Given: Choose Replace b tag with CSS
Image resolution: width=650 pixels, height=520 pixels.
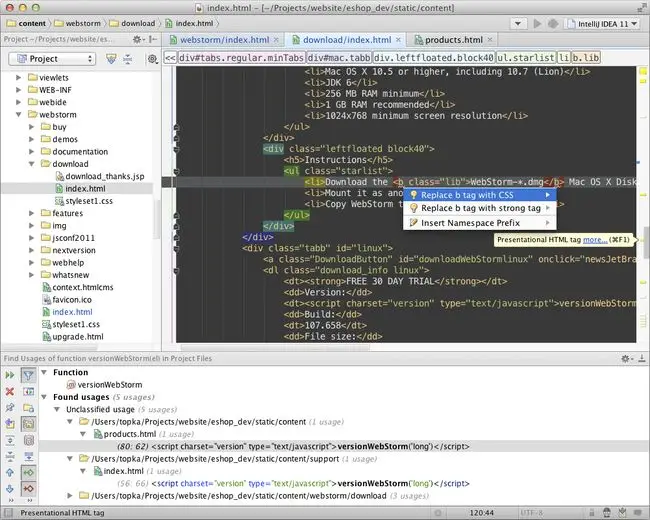Looking at the screenshot, I should click(480, 195).
